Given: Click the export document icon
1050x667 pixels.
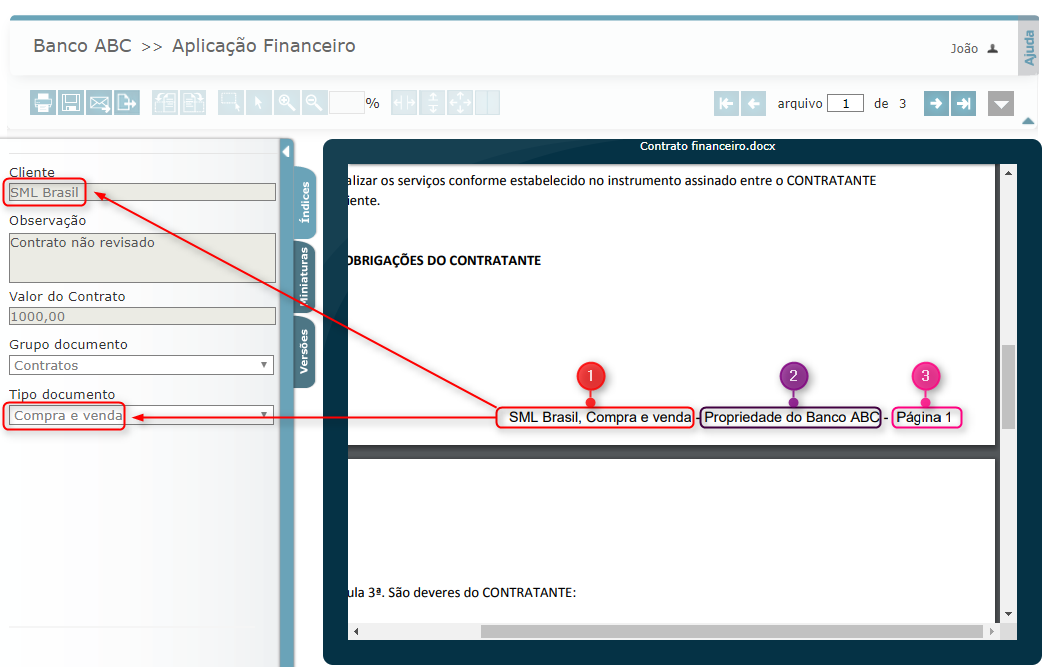Looking at the screenshot, I should coord(126,102).
